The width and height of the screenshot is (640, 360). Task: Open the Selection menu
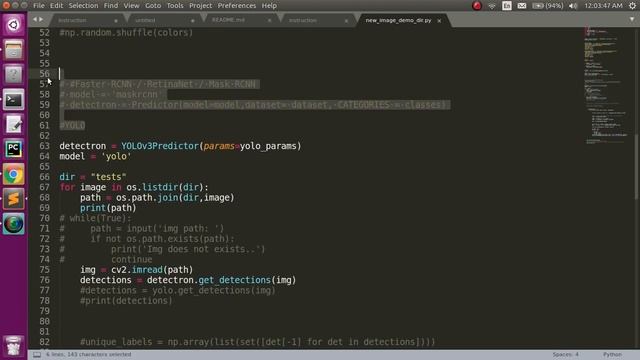pos(83,6)
